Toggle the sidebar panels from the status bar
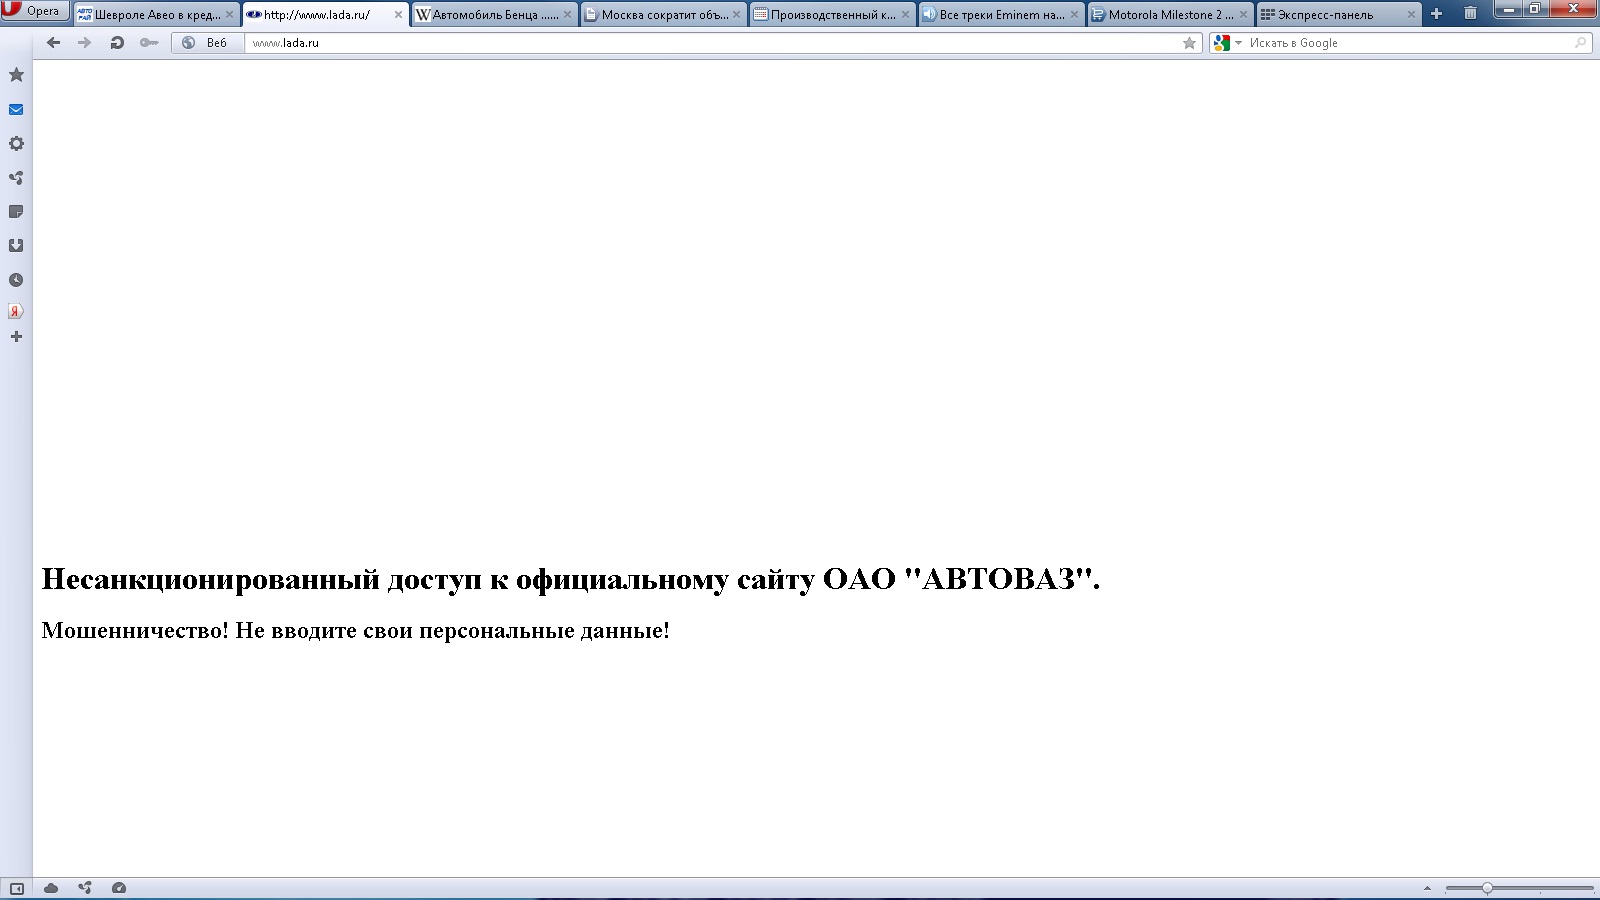 16,888
